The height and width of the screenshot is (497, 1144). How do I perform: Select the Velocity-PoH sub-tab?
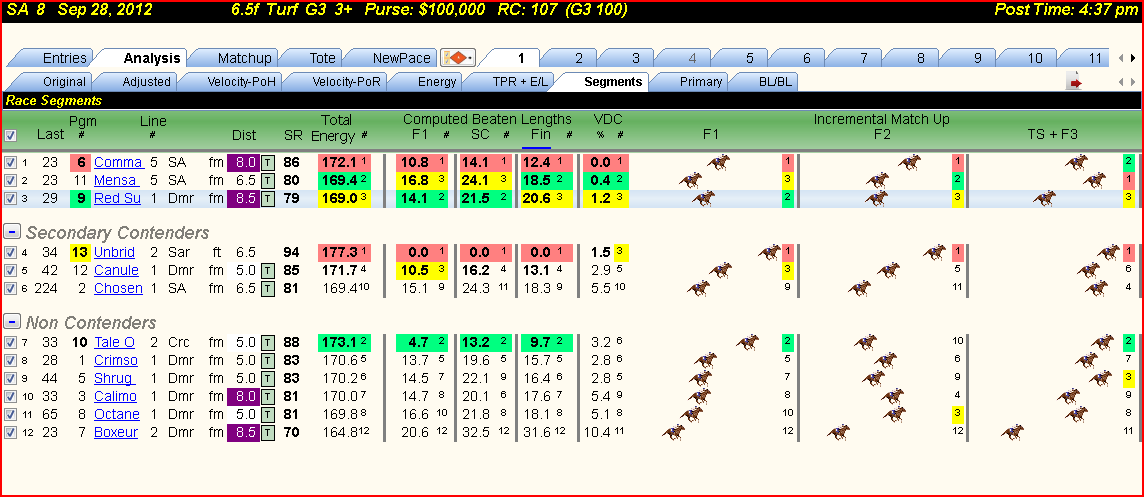[241, 82]
